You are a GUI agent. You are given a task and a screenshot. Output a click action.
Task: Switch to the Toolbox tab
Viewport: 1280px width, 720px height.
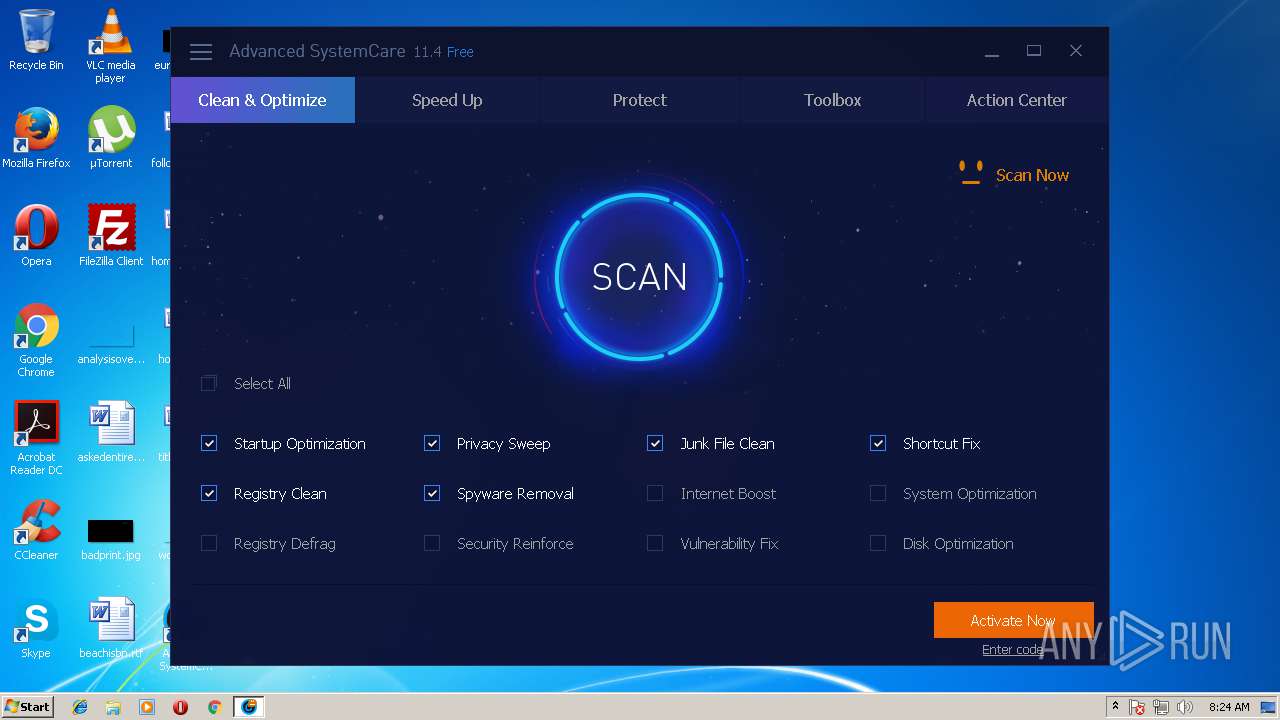[832, 100]
